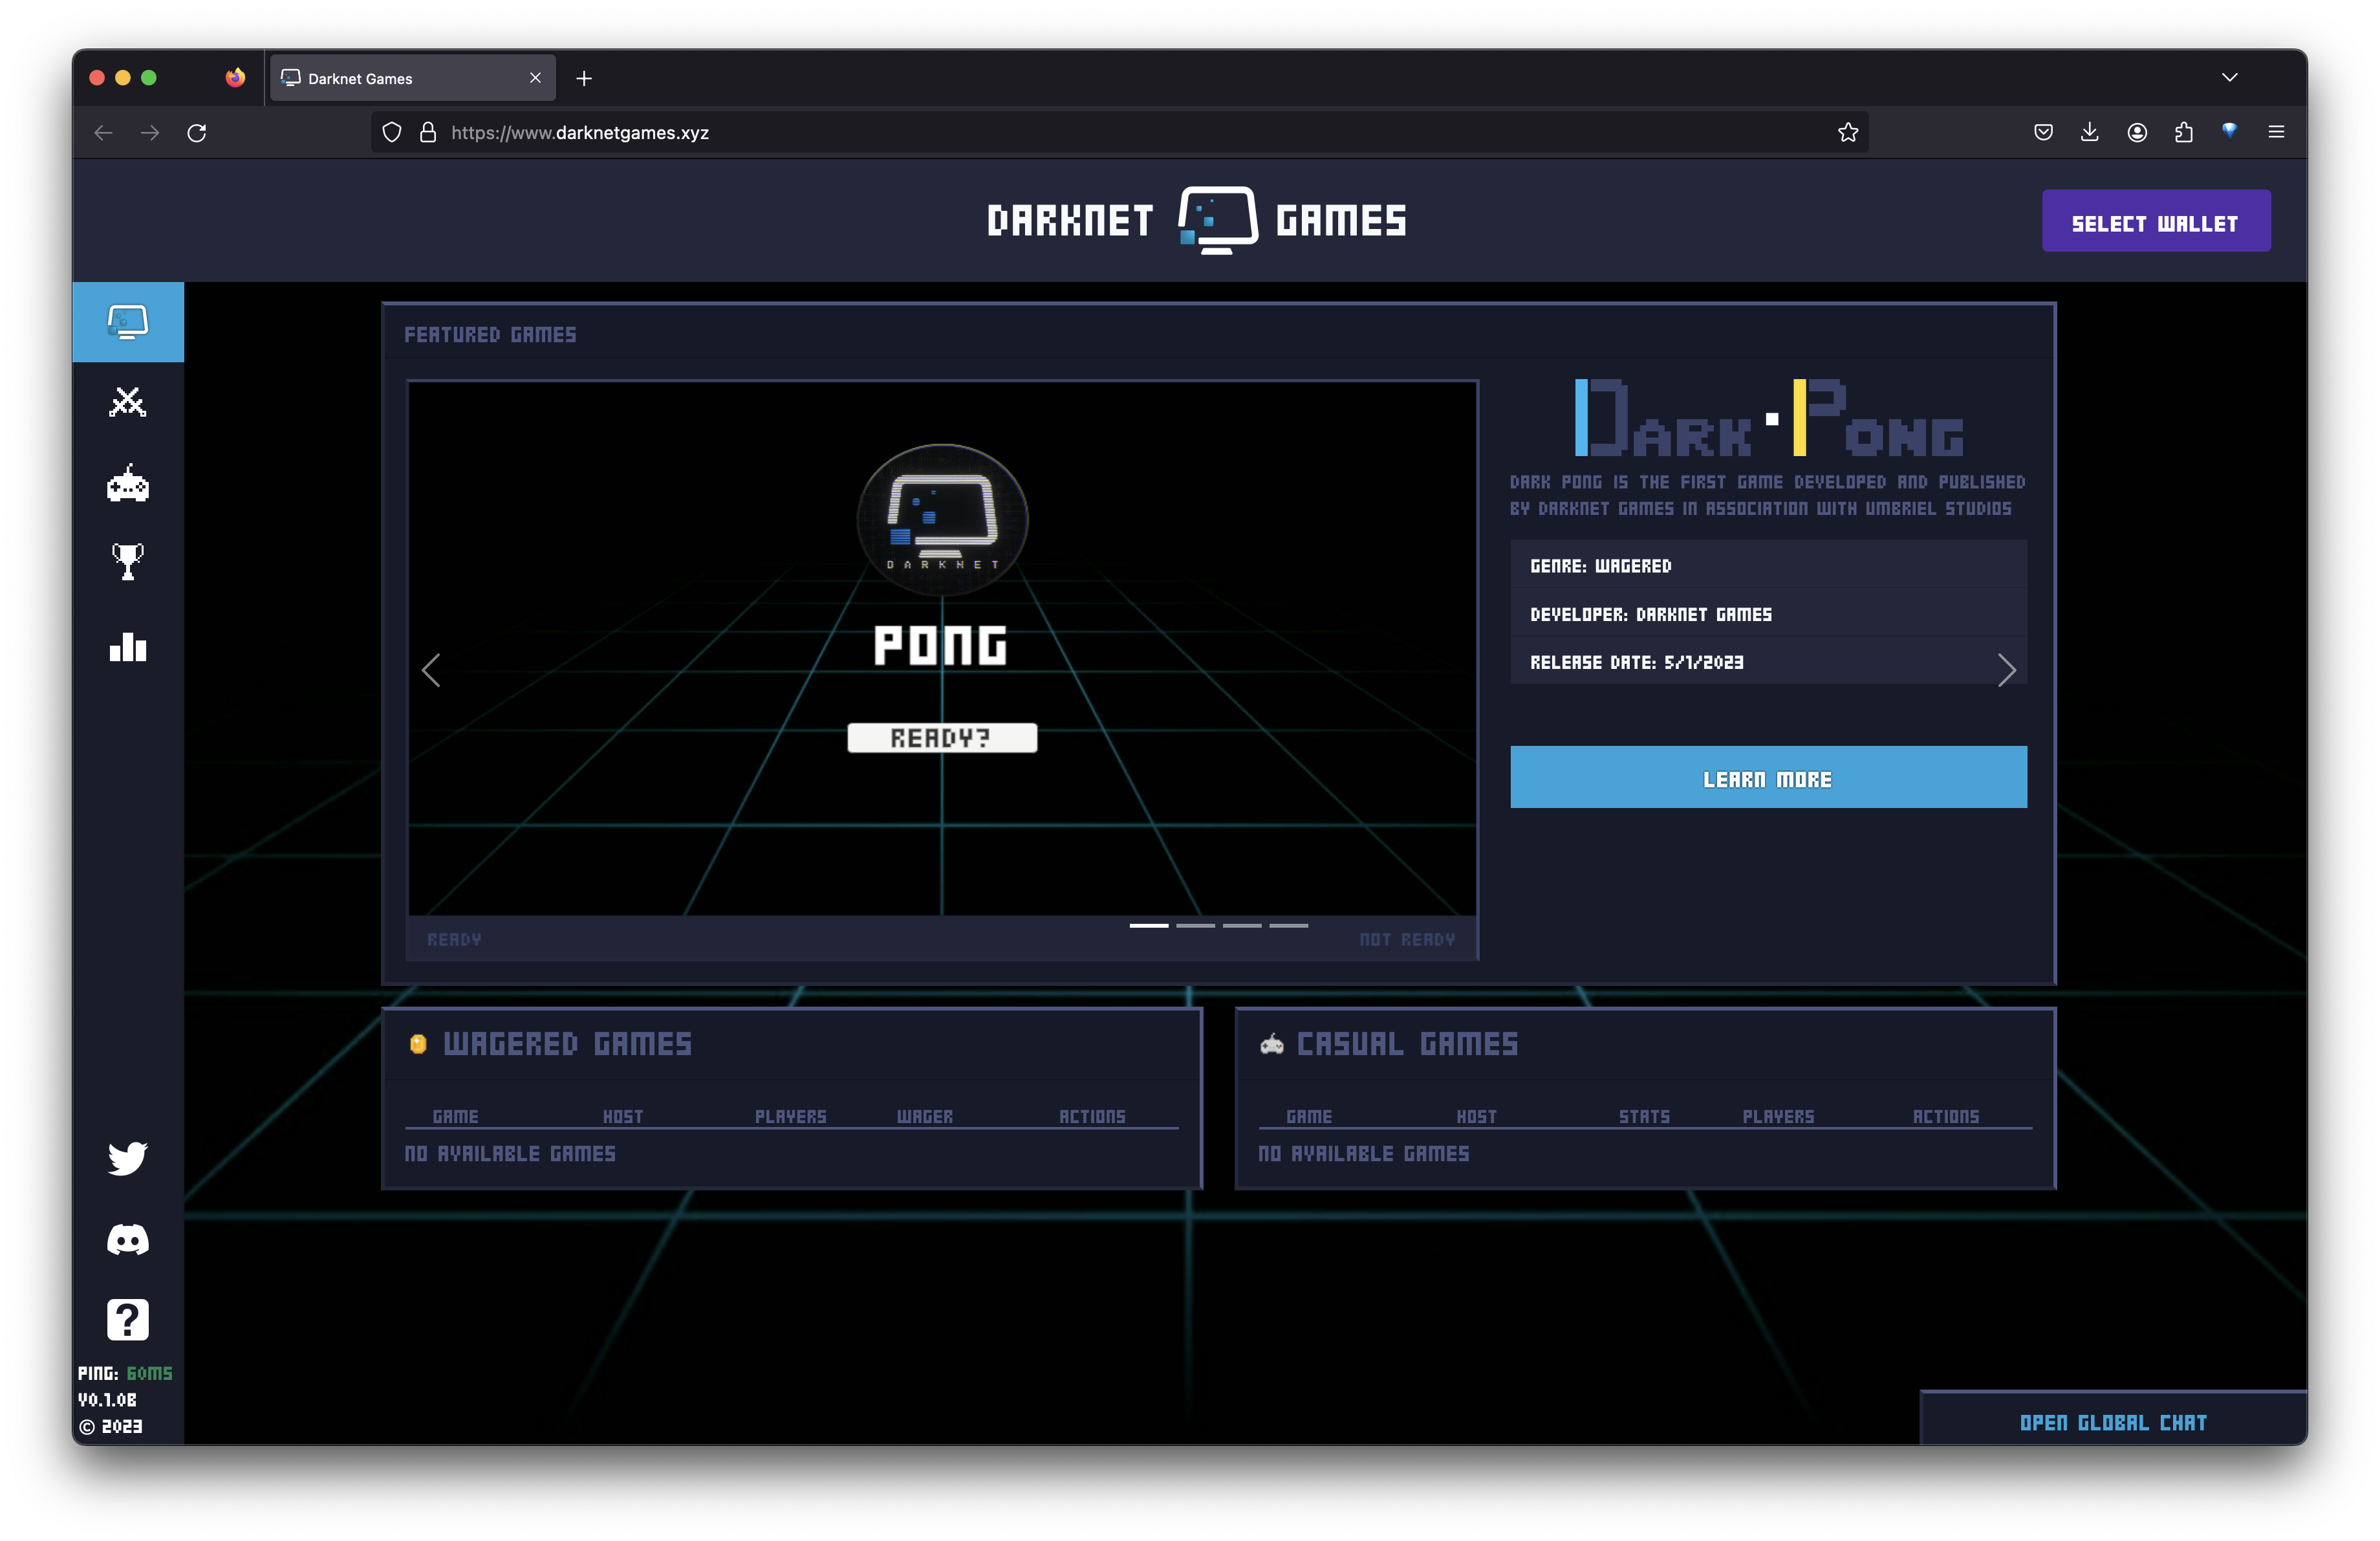Click the Developer: Darknet Games row
Screen dimensions: 2380x1541
tap(1768, 614)
